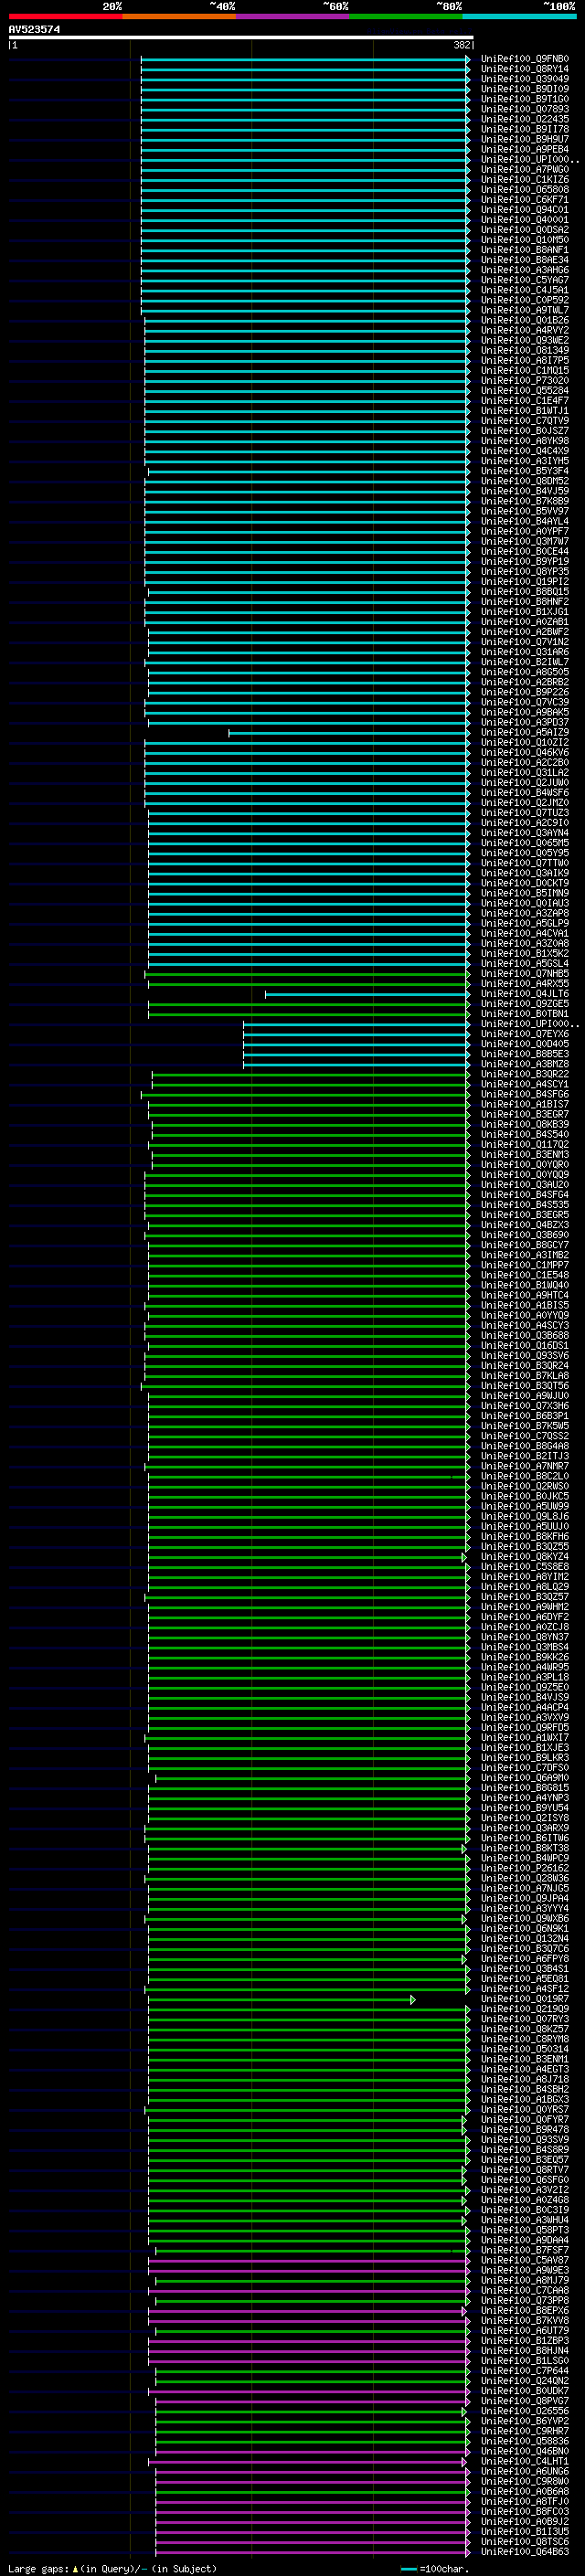Open hit UniRef100_Q39049
Viewport: 585px width, 2576px height.
525,79
